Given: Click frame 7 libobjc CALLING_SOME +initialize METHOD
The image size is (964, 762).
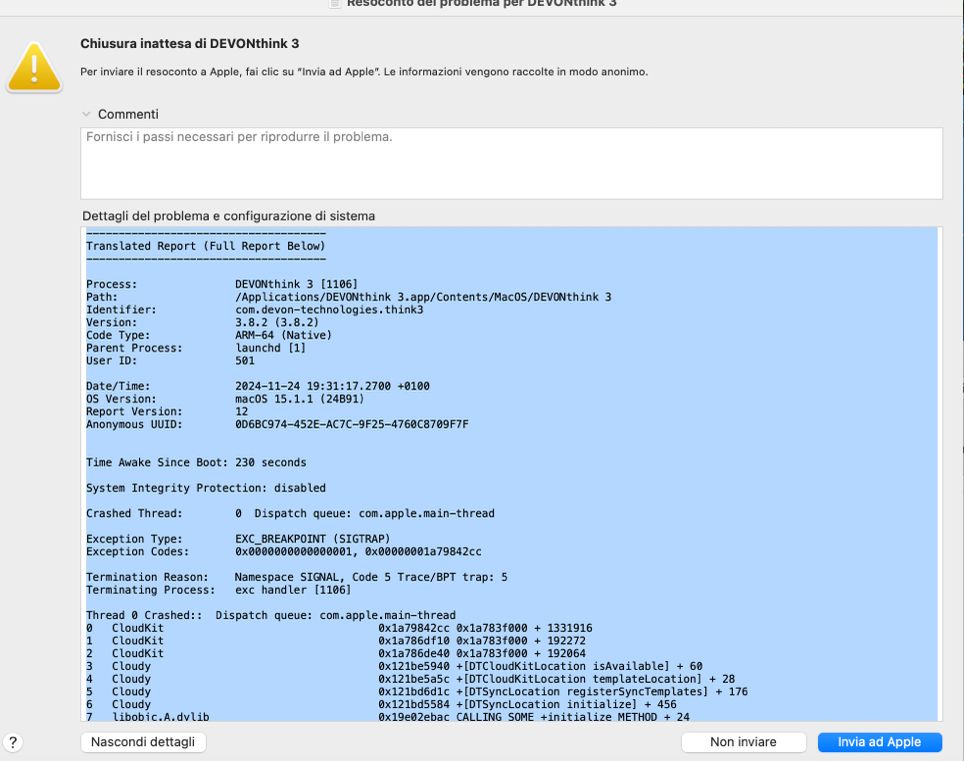Looking at the screenshot, I should (x=387, y=716).
